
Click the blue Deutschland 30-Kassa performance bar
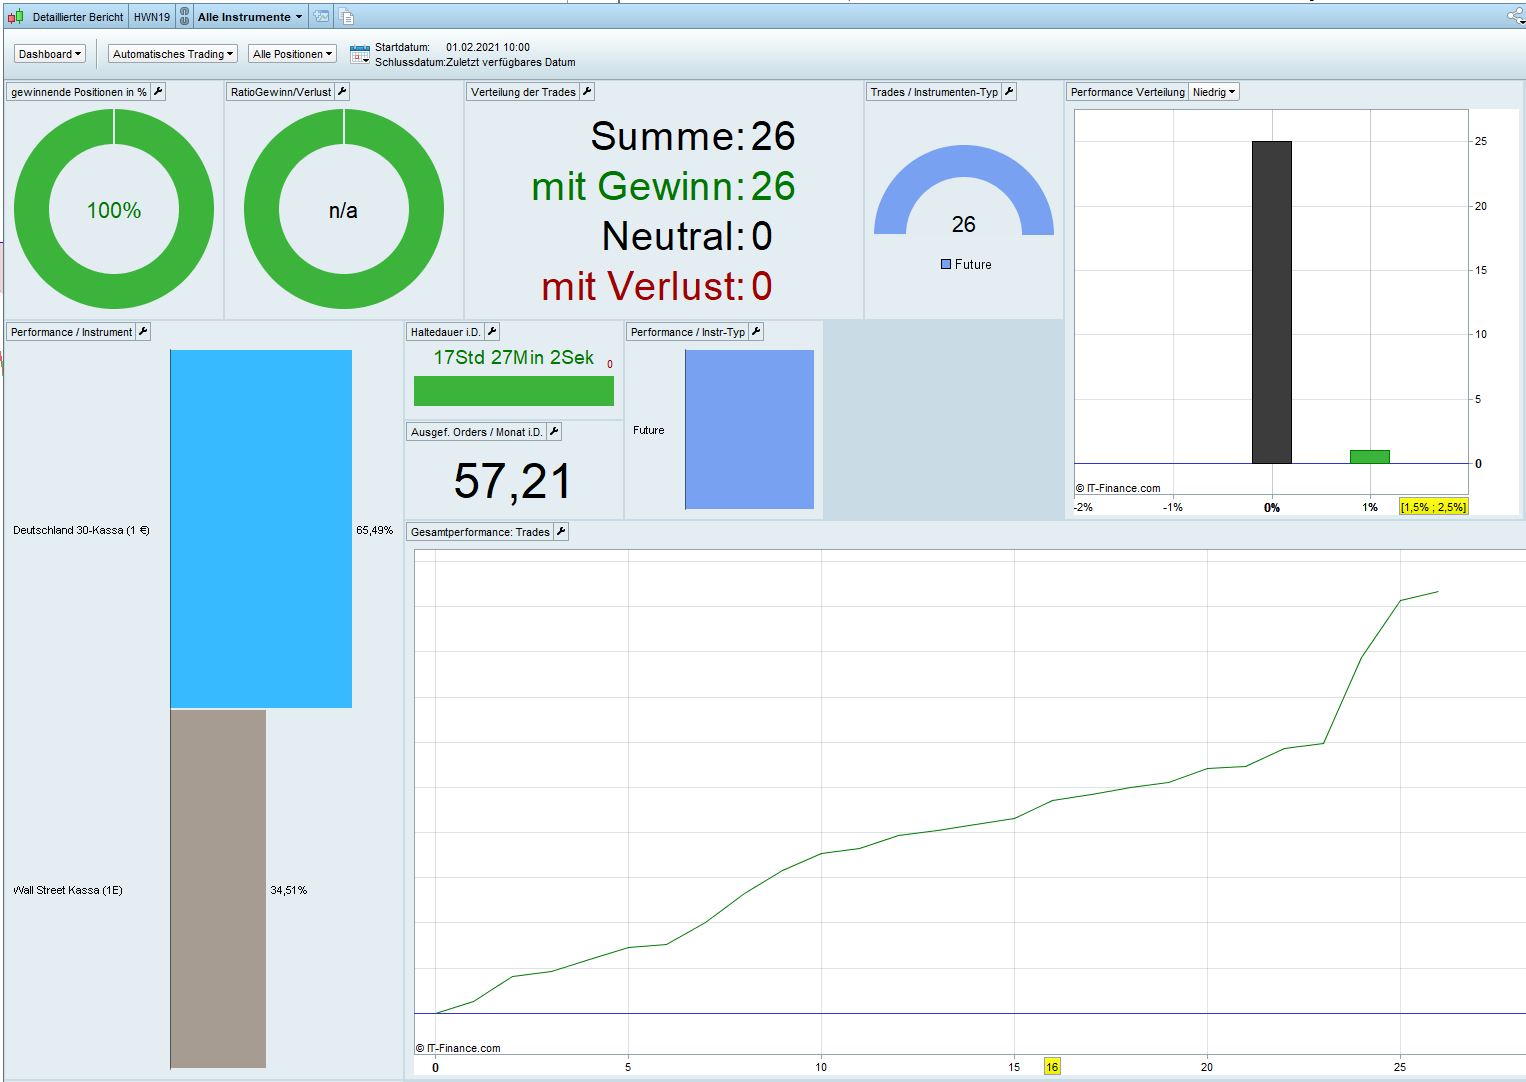pyautogui.click(x=261, y=529)
